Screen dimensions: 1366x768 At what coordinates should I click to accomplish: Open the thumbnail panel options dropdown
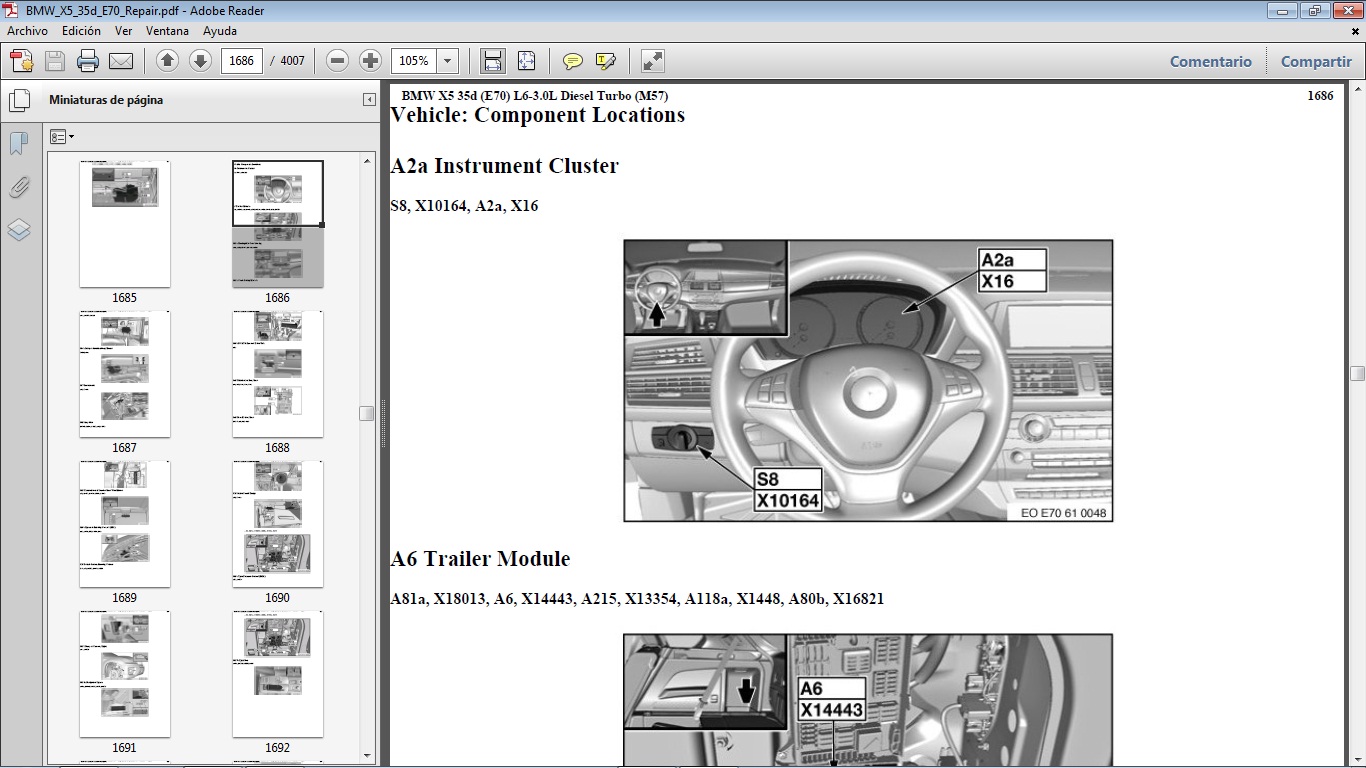pyautogui.click(x=62, y=136)
